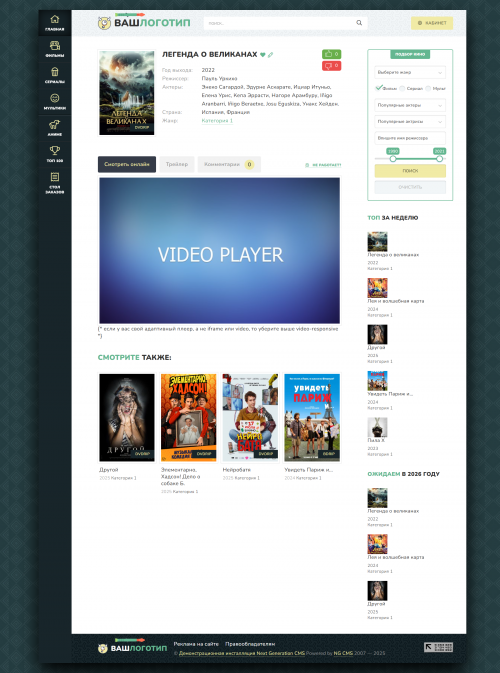Click the search magnifier icon

[359, 23]
